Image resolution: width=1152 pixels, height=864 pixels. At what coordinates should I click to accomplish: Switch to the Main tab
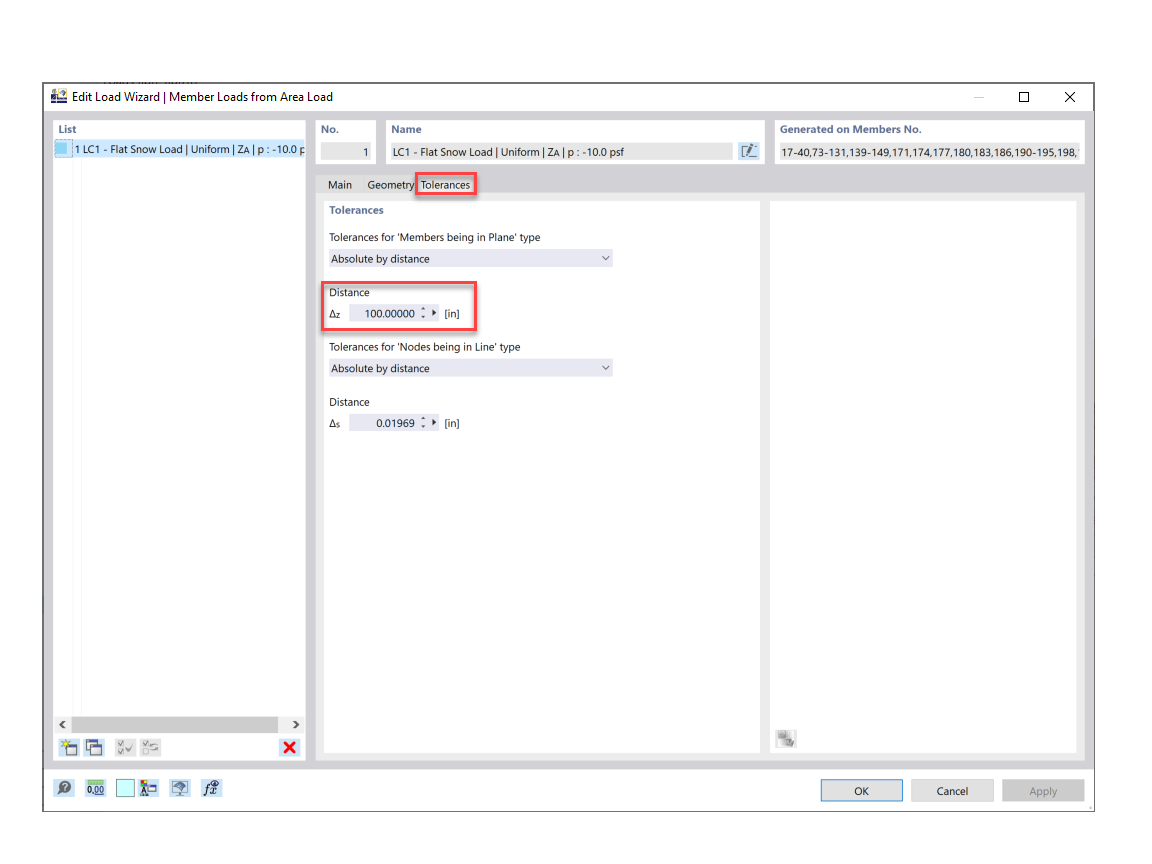pyautogui.click(x=340, y=184)
